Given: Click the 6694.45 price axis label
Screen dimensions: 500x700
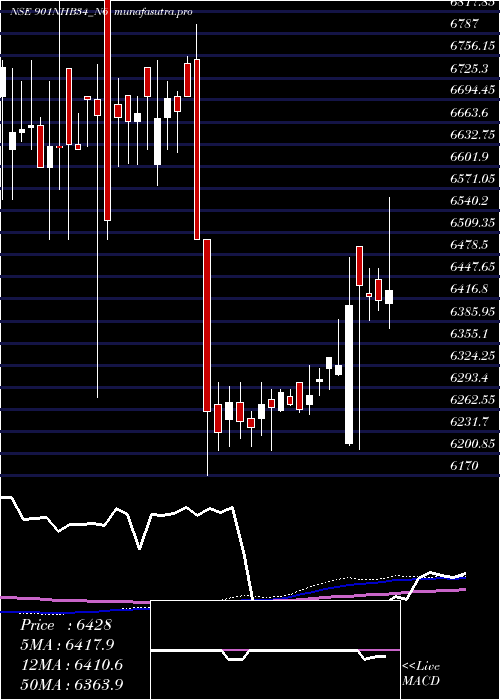Looking at the screenshot, I should click(x=472, y=90).
